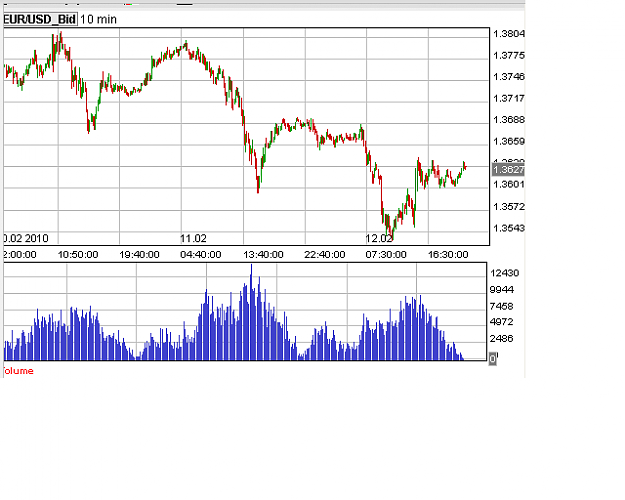Click the highlighted current price 1.3627 marker
625x500 pixels.
click(x=508, y=170)
